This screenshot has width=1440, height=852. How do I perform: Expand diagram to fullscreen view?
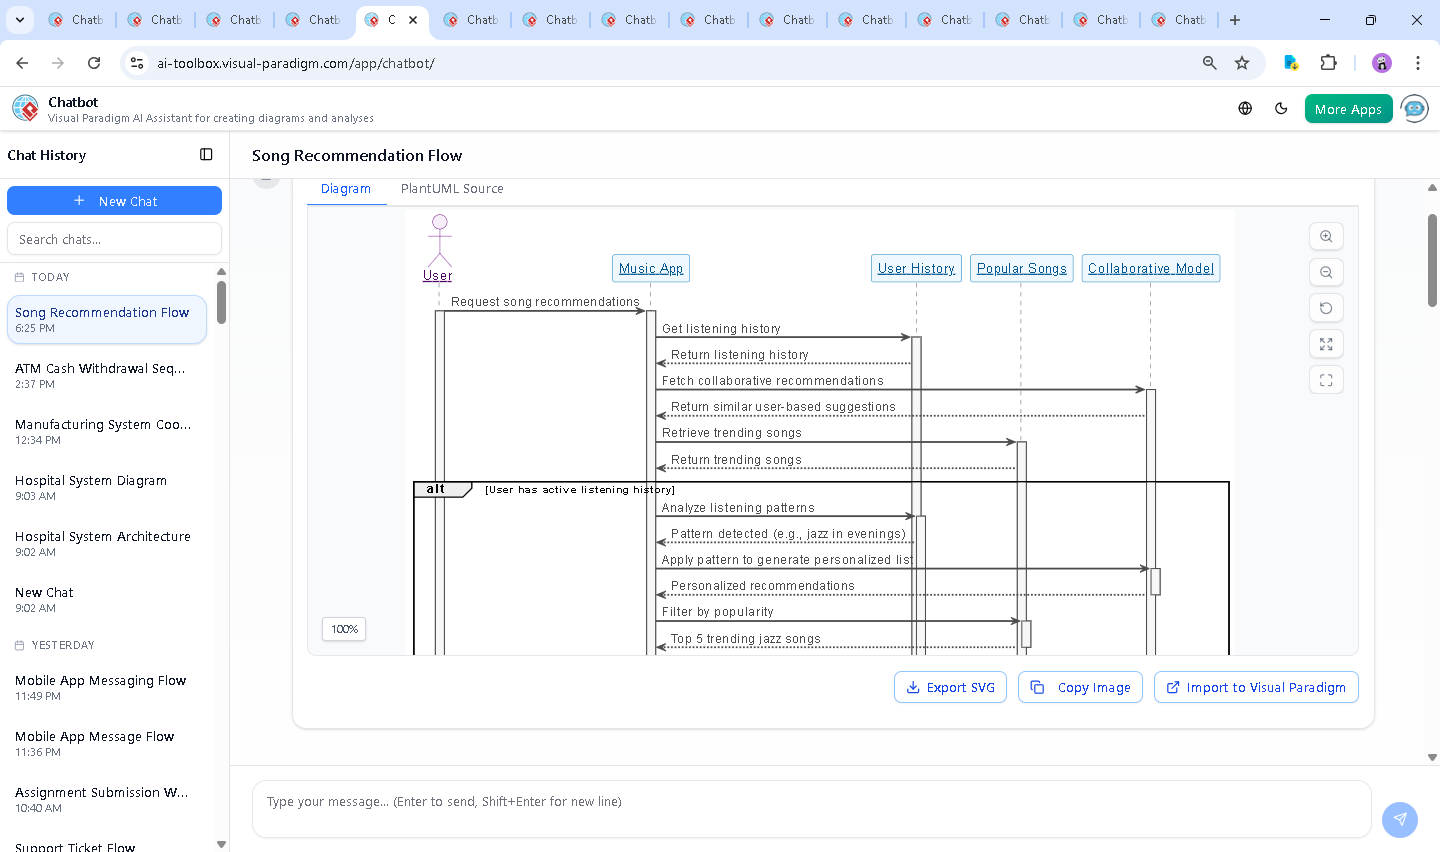(1325, 343)
